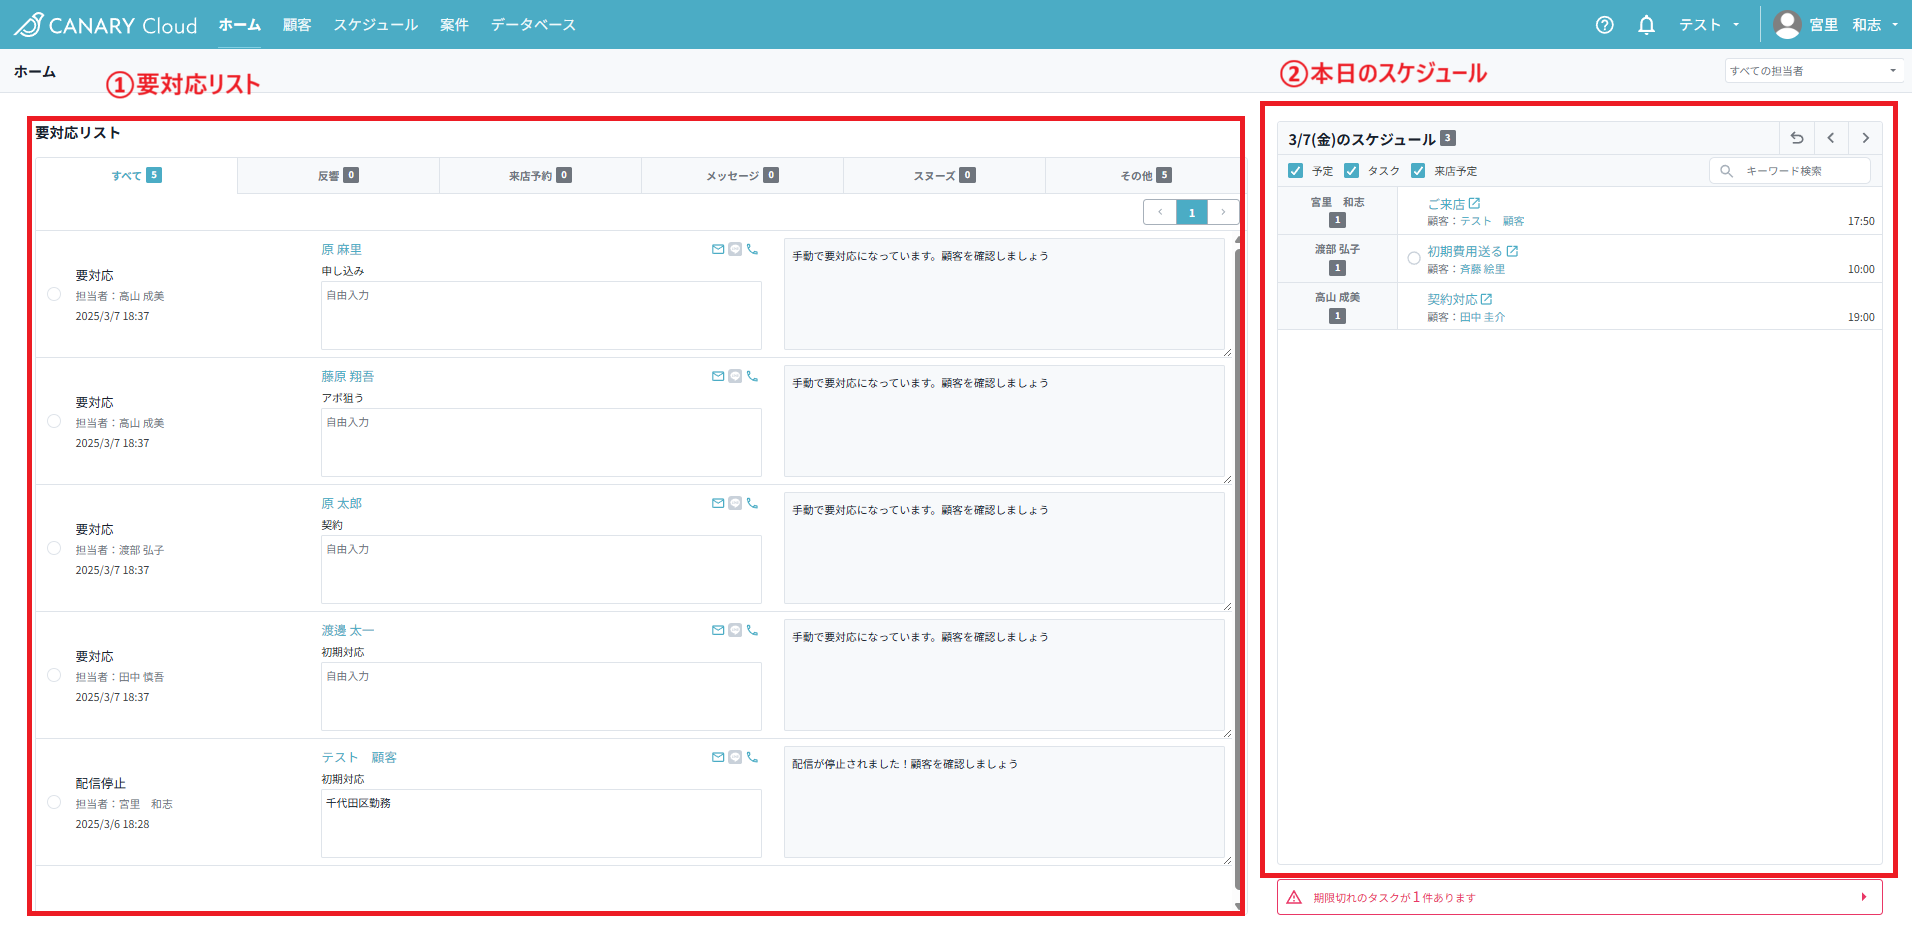Mark 初期費用送る task complete circle
1912x933 pixels.
(x=1414, y=258)
